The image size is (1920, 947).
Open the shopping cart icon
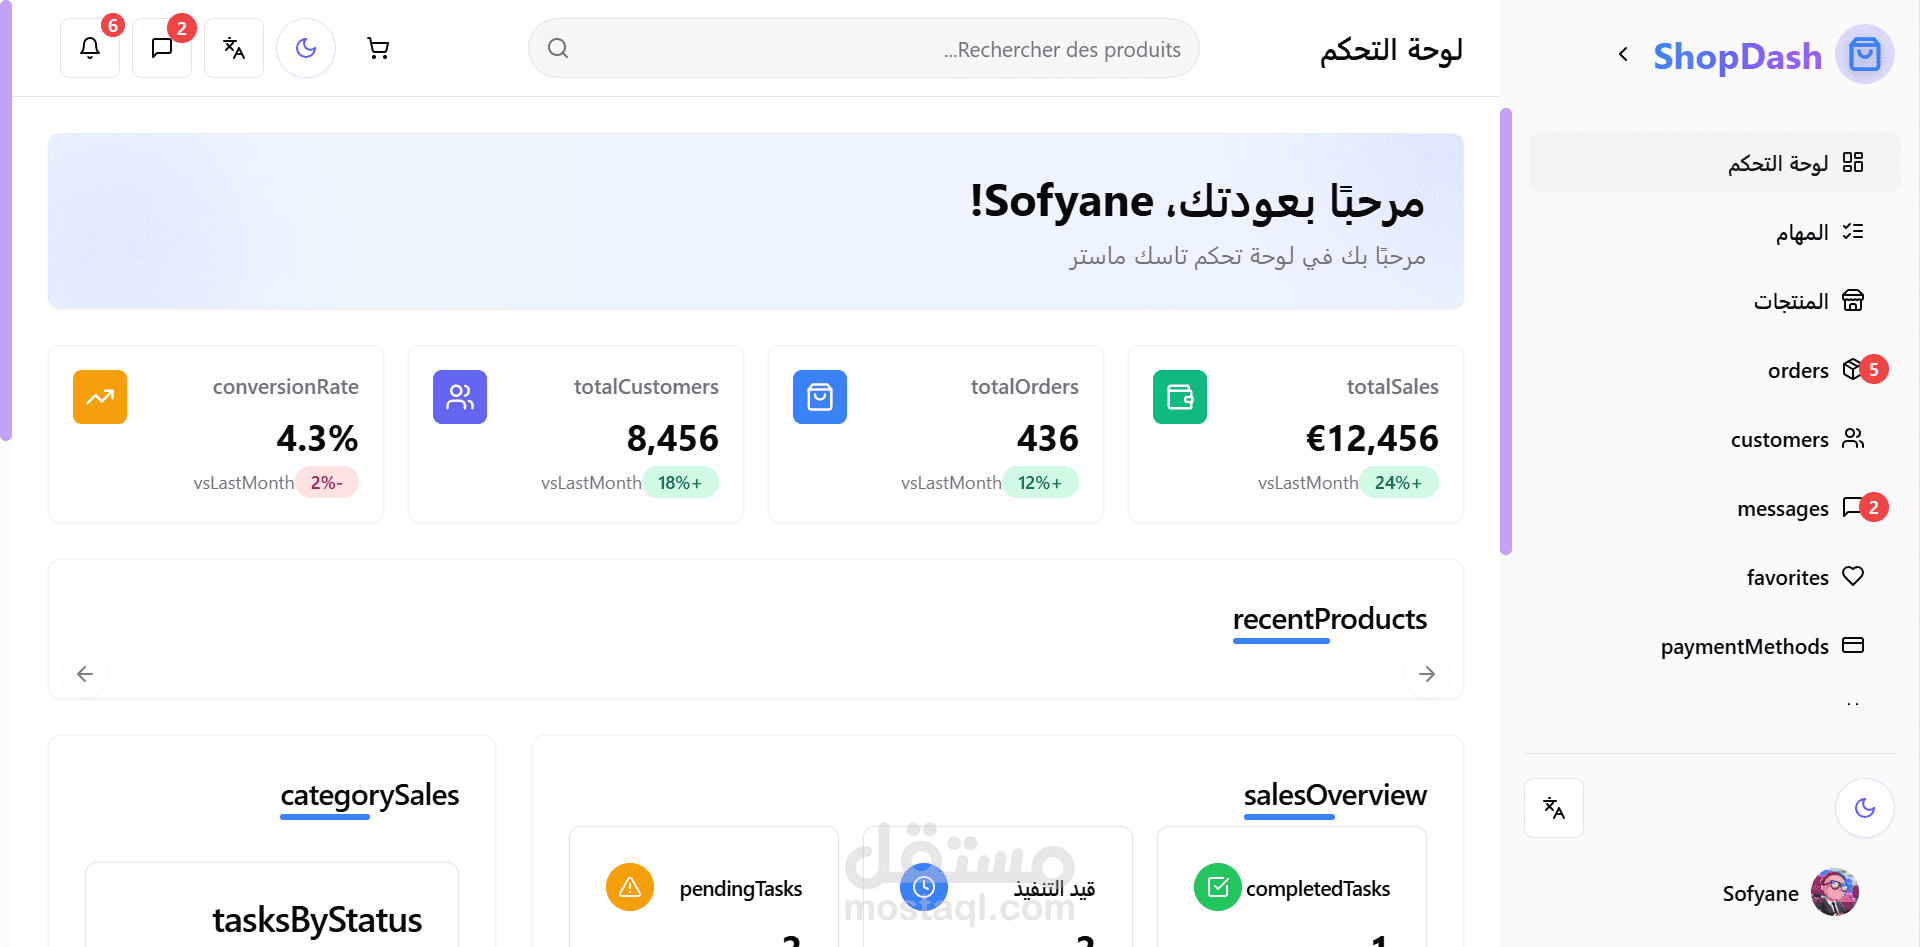pyautogui.click(x=377, y=47)
